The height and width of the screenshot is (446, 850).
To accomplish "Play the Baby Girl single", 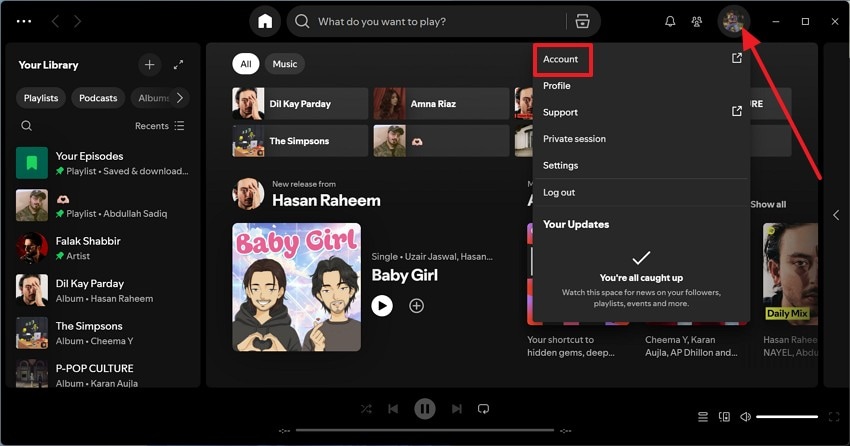I will pos(382,306).
